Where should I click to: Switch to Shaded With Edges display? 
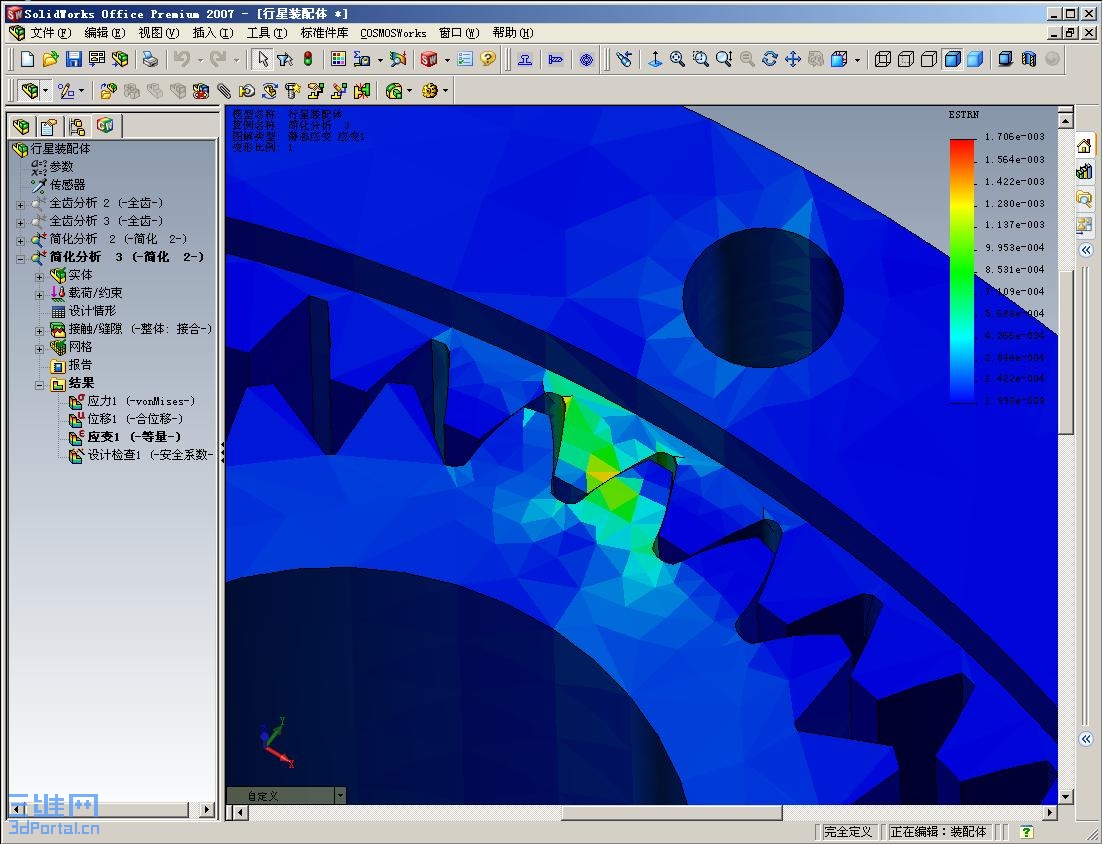(952, 59)
